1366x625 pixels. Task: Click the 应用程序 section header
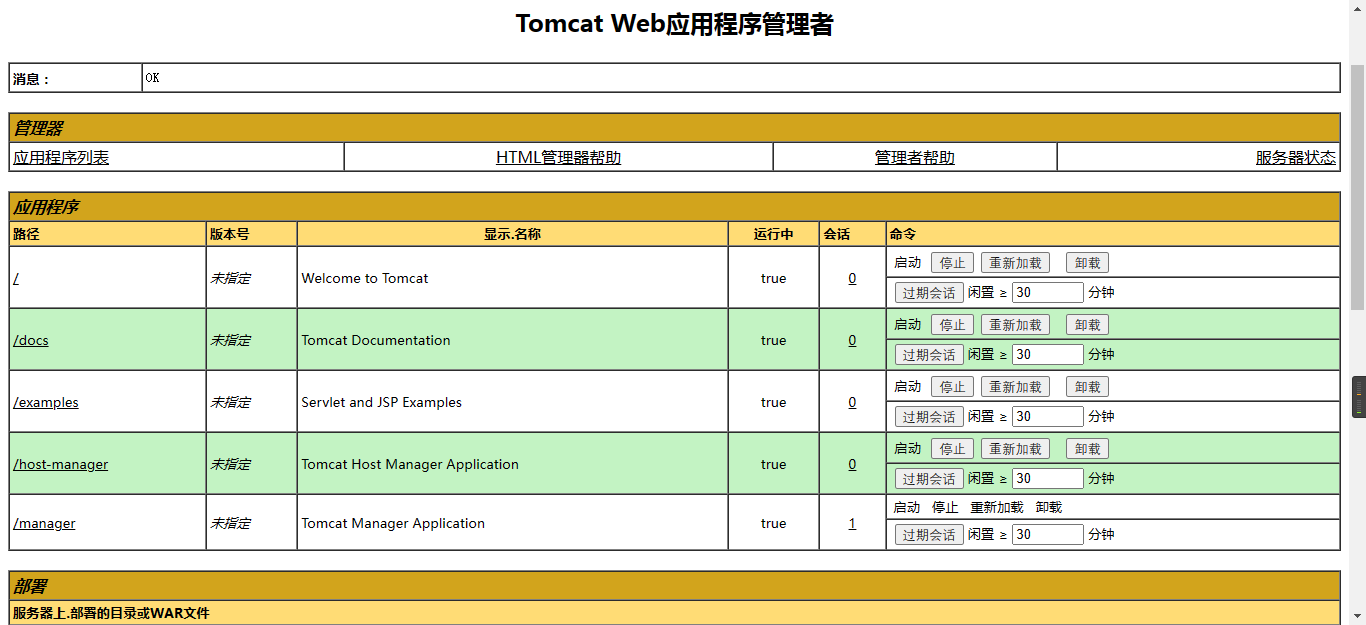[x=674, y=207]
